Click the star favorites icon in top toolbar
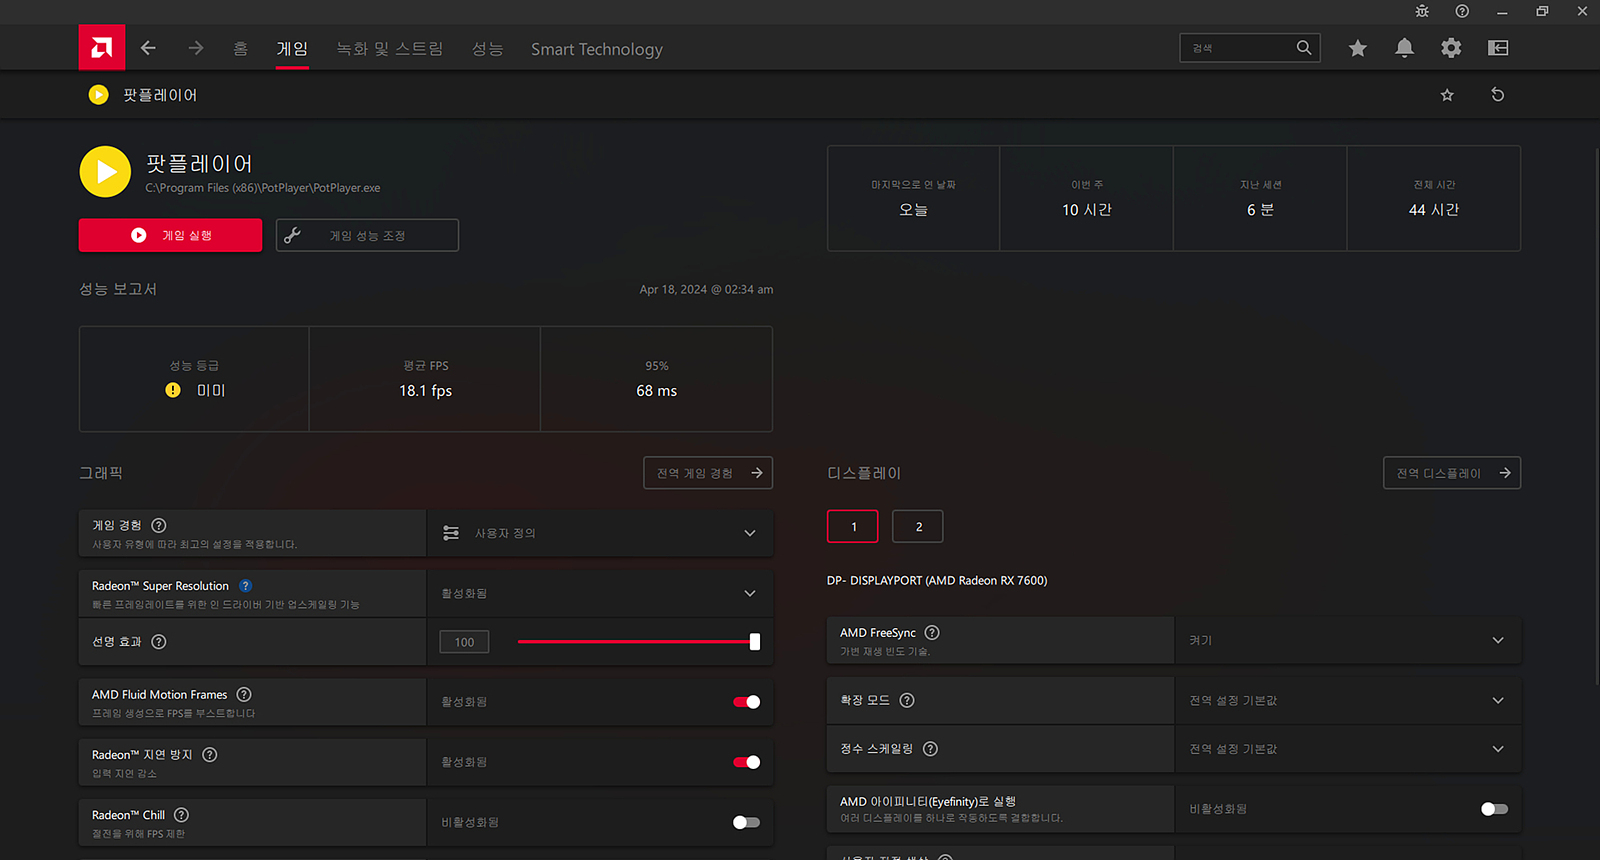This screenshot has height=860, width=1600. (1357, 48)
